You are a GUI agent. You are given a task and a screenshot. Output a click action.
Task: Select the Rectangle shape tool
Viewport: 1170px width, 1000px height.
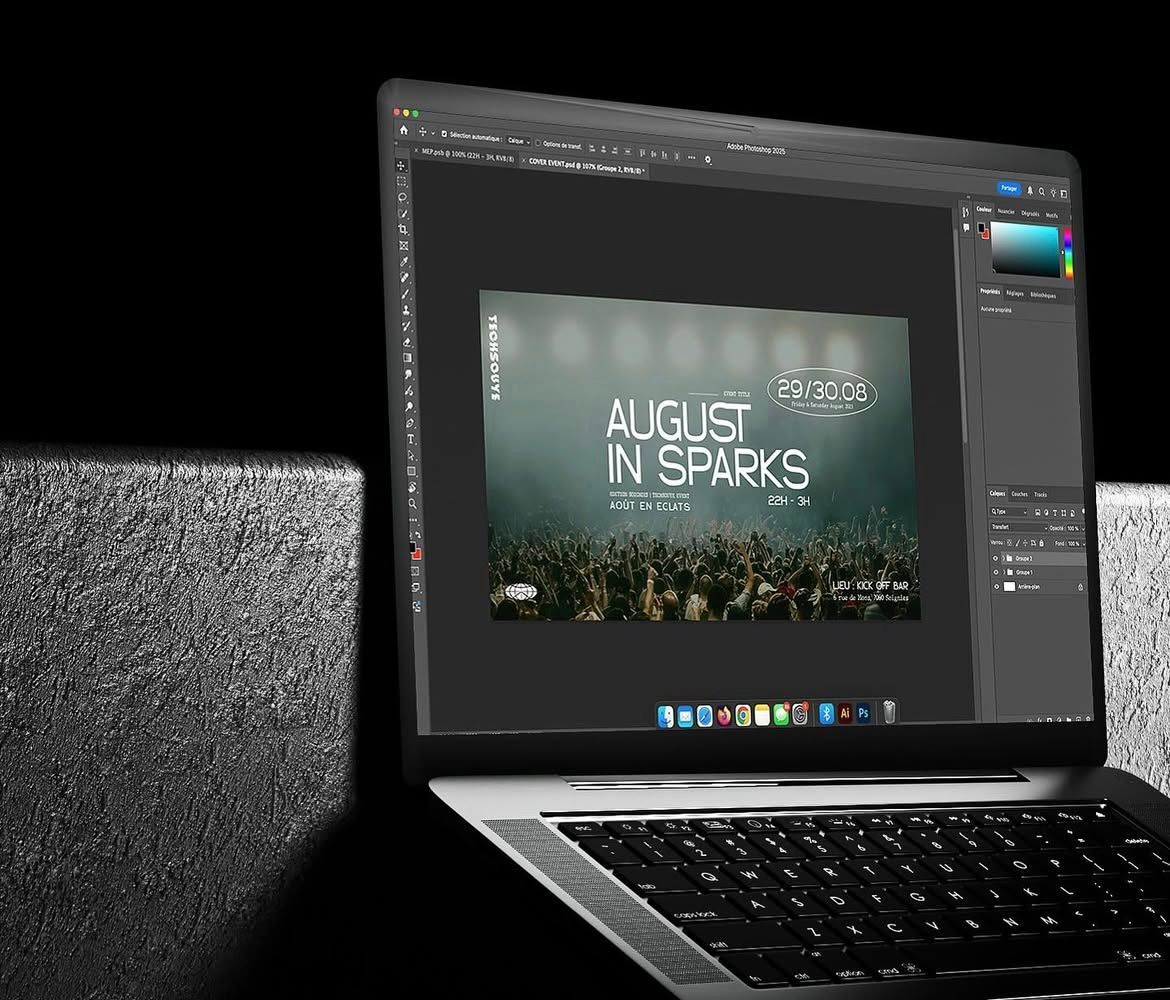411,471
